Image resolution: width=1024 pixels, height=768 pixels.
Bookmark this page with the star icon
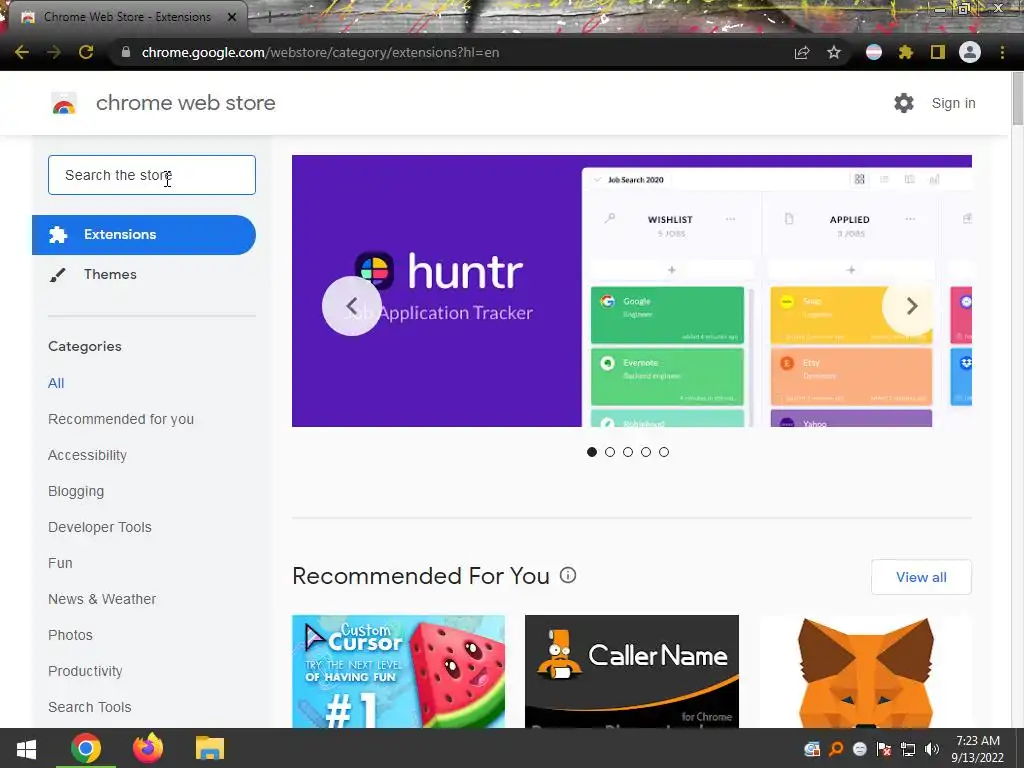pyautogui.click(x=834, y=52)
